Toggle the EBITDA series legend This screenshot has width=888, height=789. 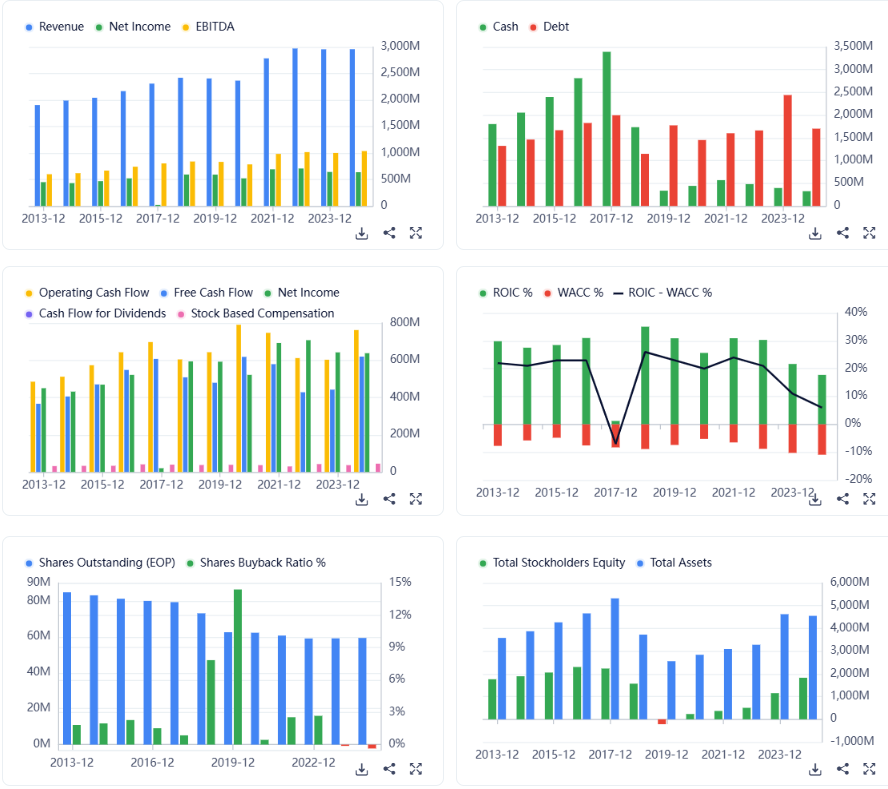(x=208, y=27)
